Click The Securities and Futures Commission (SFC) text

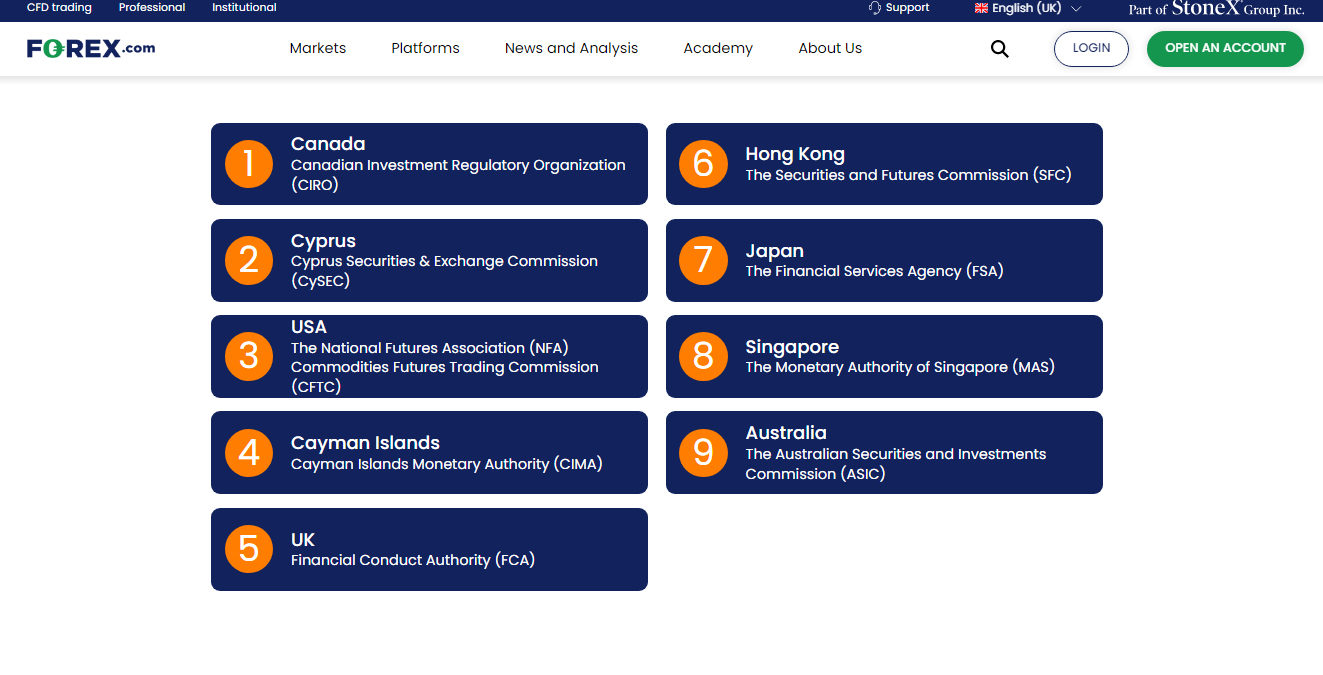[x=908, y=175]
